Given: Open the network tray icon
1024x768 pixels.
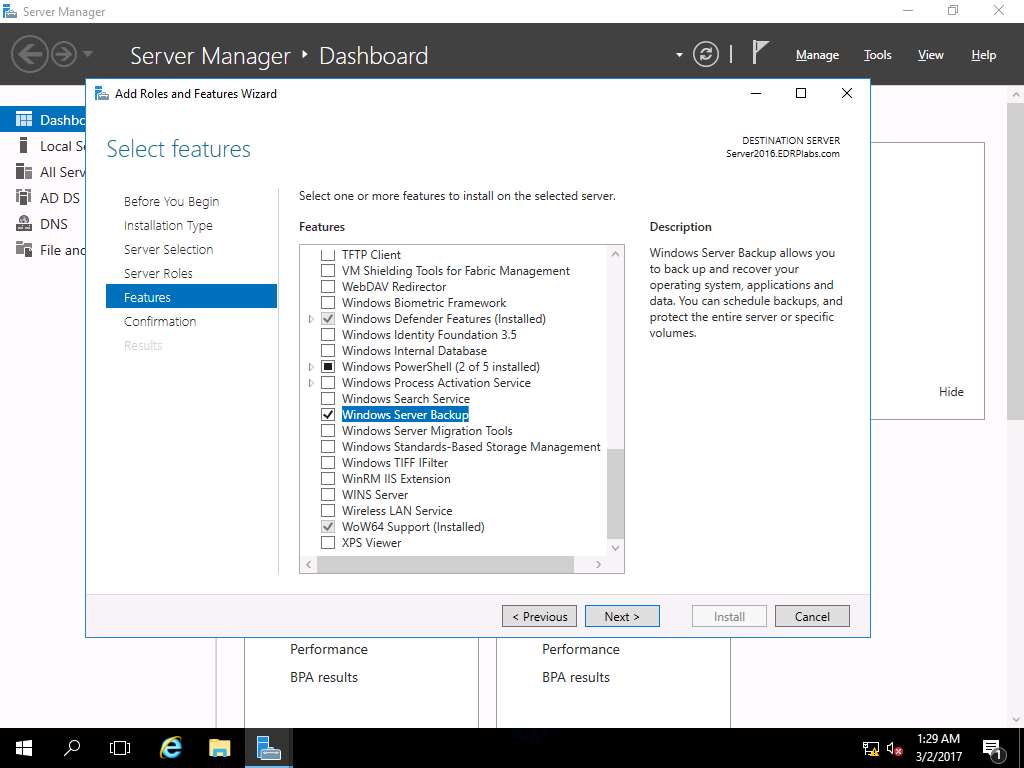Looking at the screenshot, I should click(x=871, y=748).
